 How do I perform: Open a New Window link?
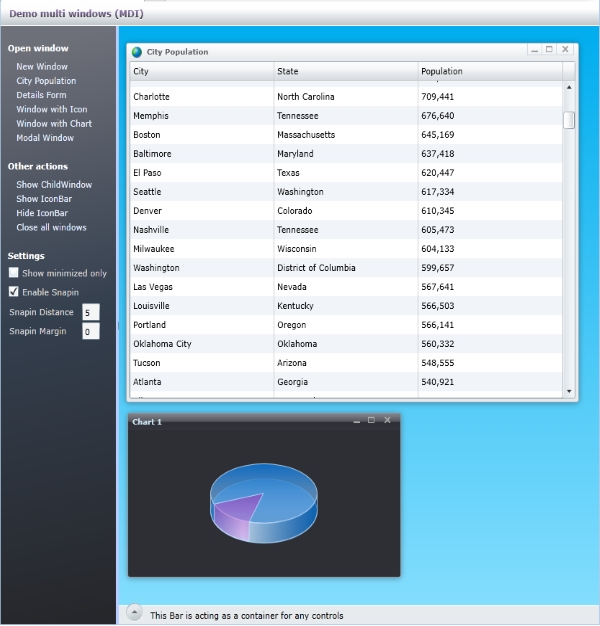[x=42, y=67]
